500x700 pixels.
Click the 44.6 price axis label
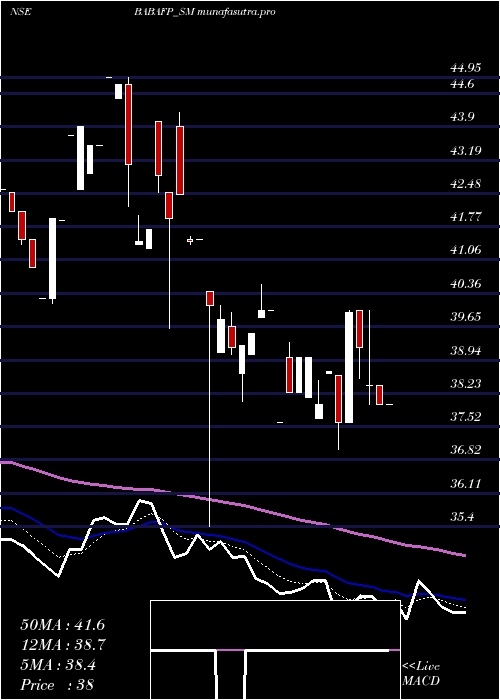point(462,84)
